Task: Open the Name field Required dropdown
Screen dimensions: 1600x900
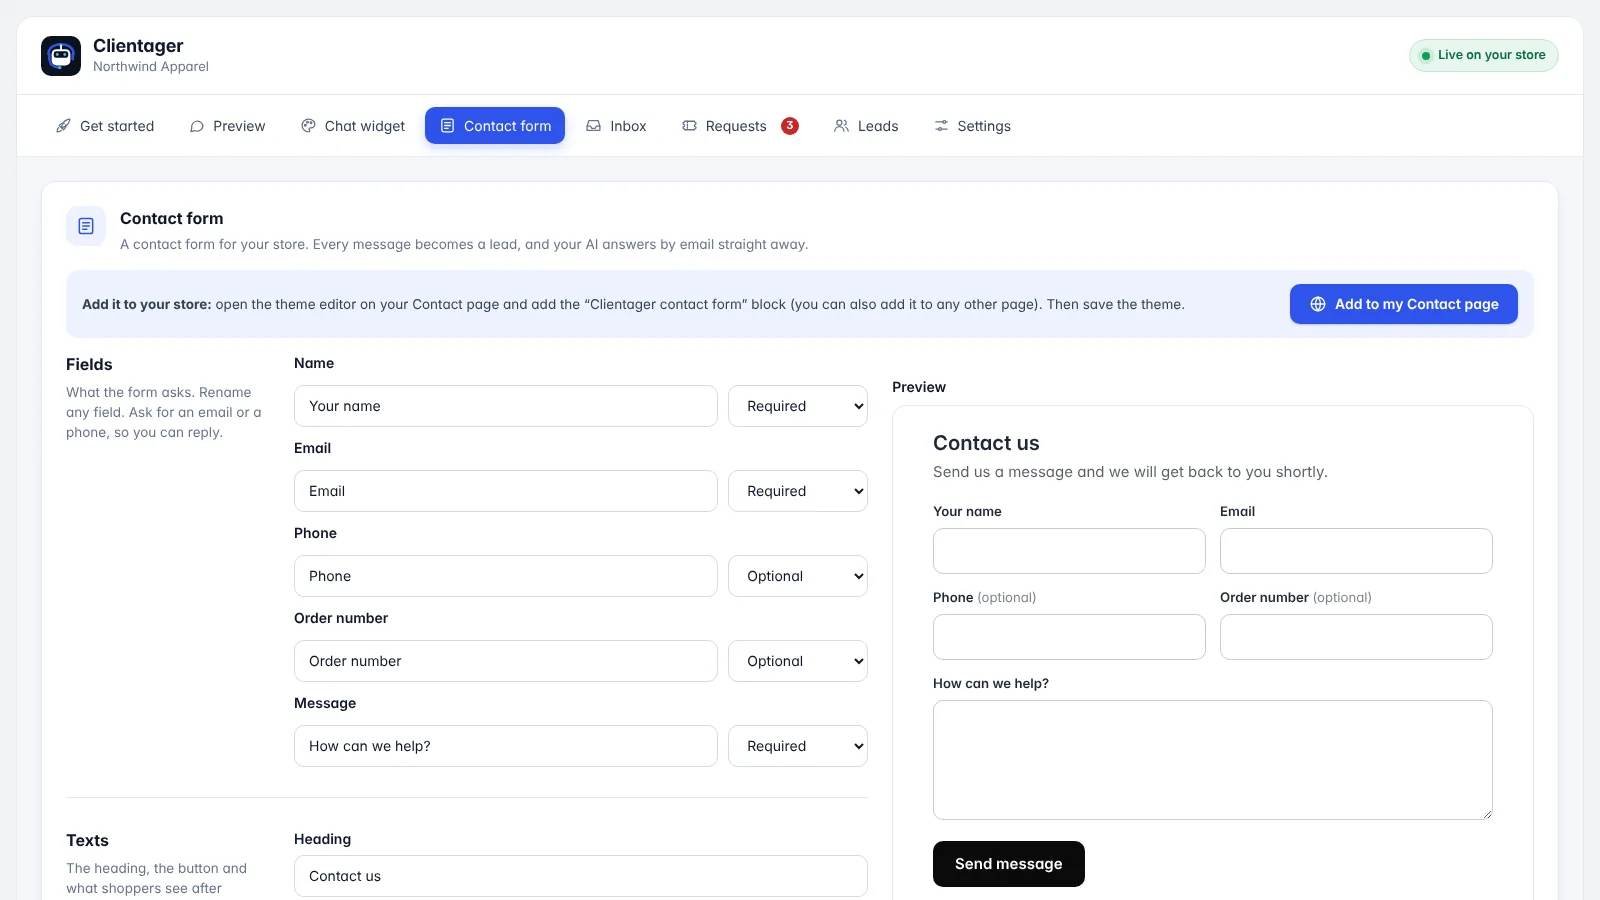Action: (798, 406)
